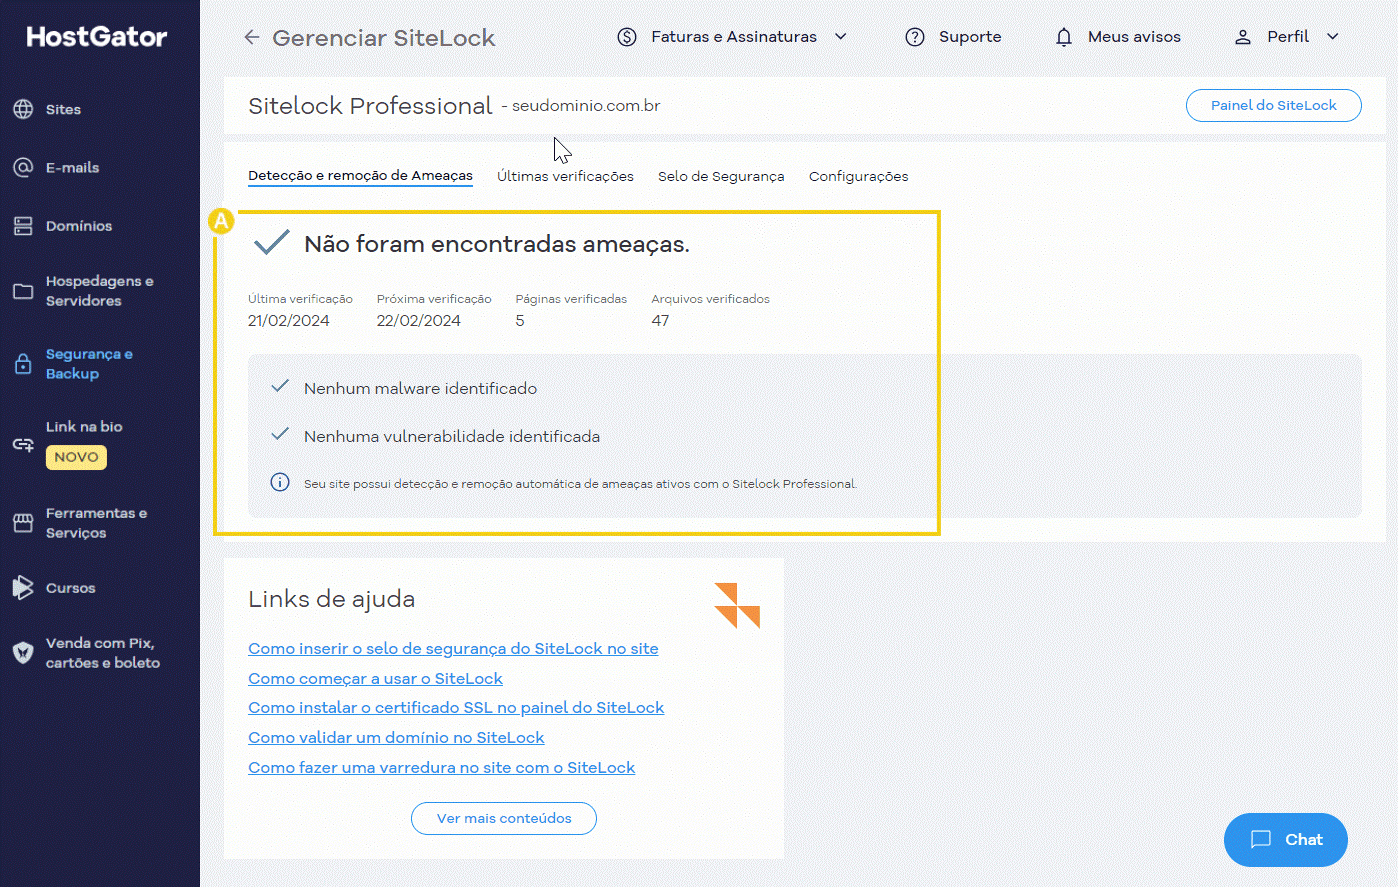Click the Venda com Pix shield icon
Screen dimensions: 1398x887
[x=23, y=653]
